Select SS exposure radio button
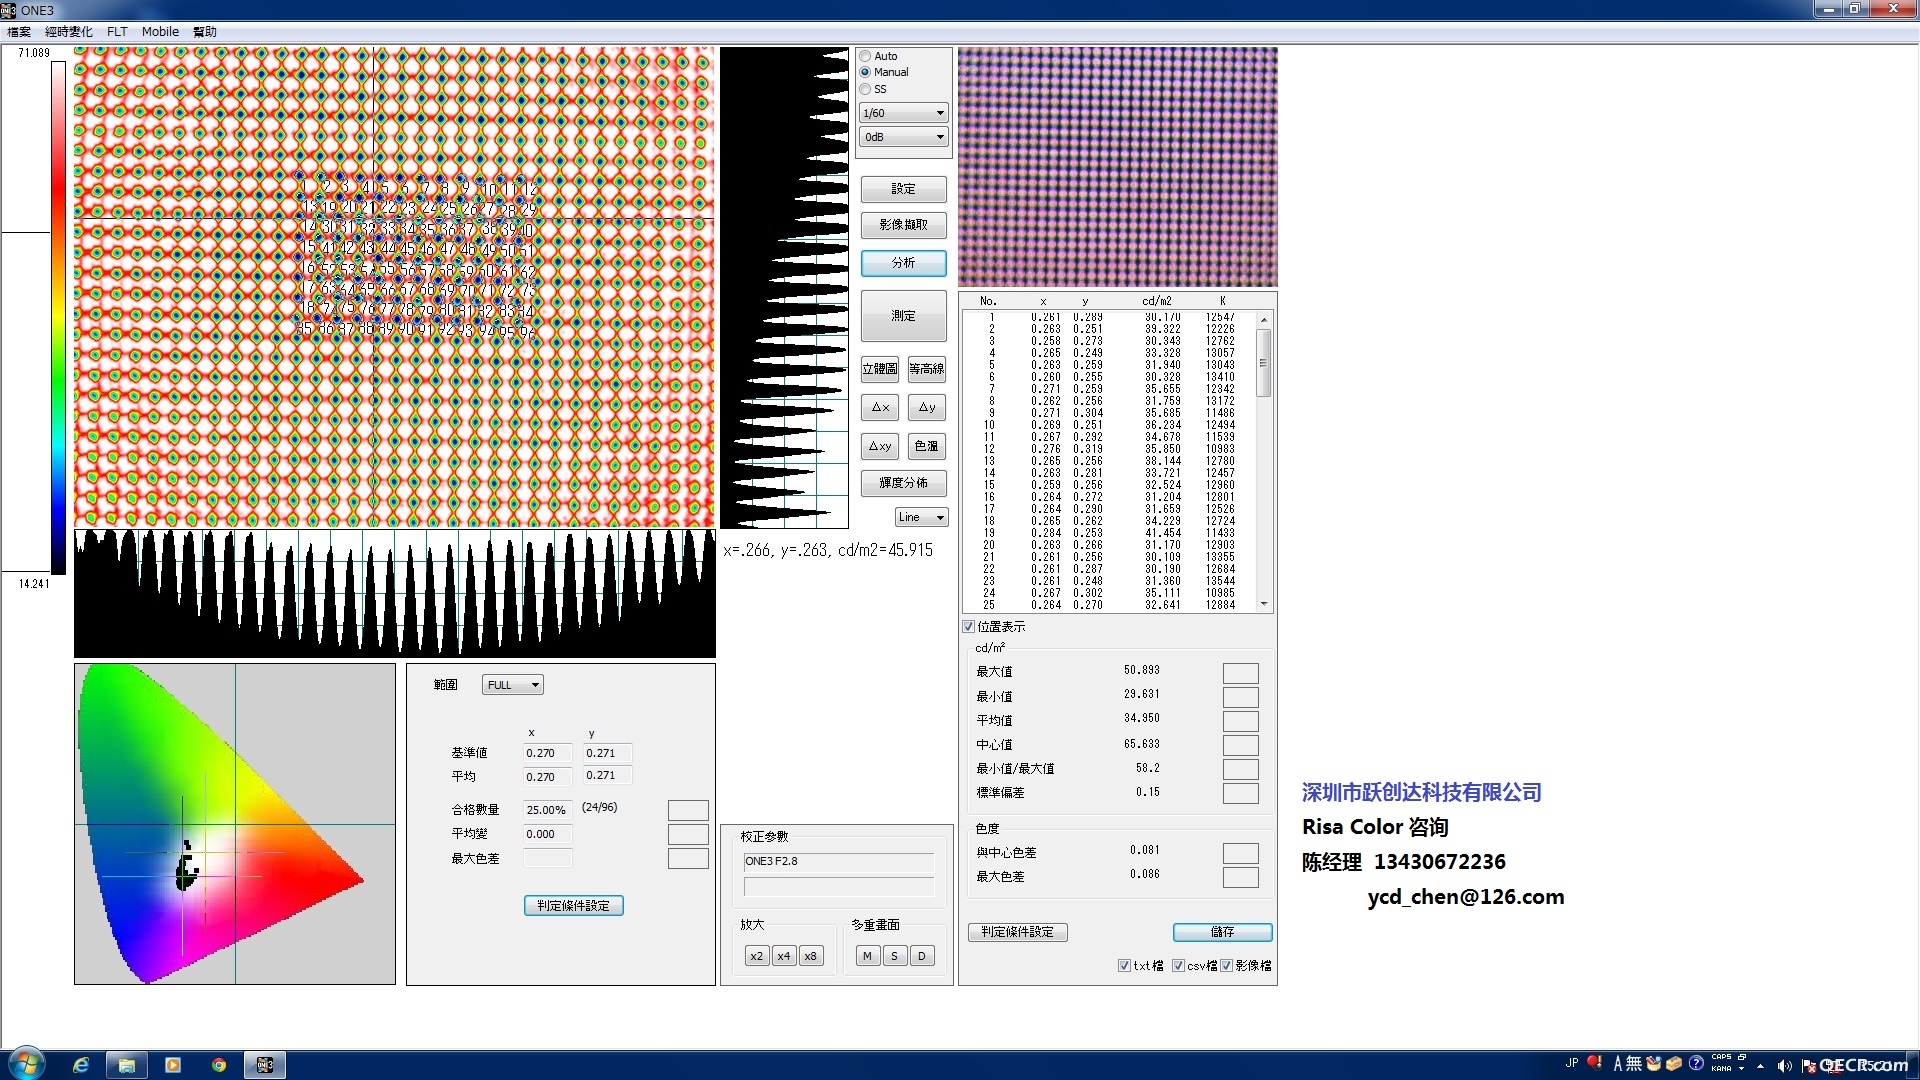1920x1080 pixels. click(866, 89)
